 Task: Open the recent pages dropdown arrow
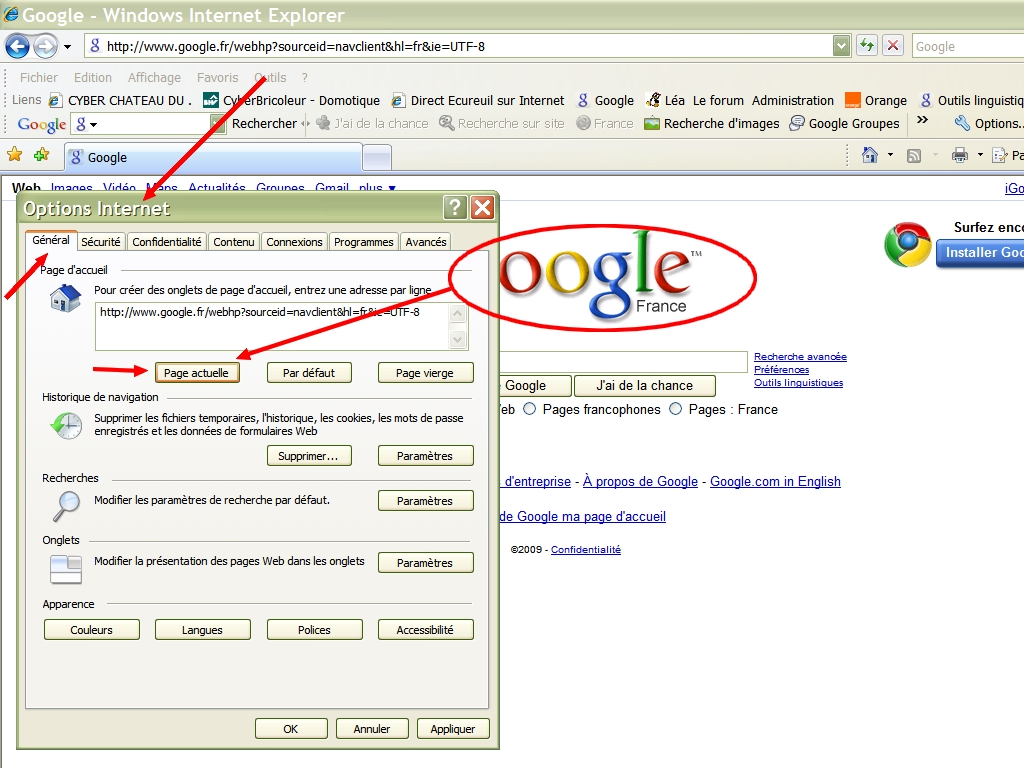pos(68,47)
